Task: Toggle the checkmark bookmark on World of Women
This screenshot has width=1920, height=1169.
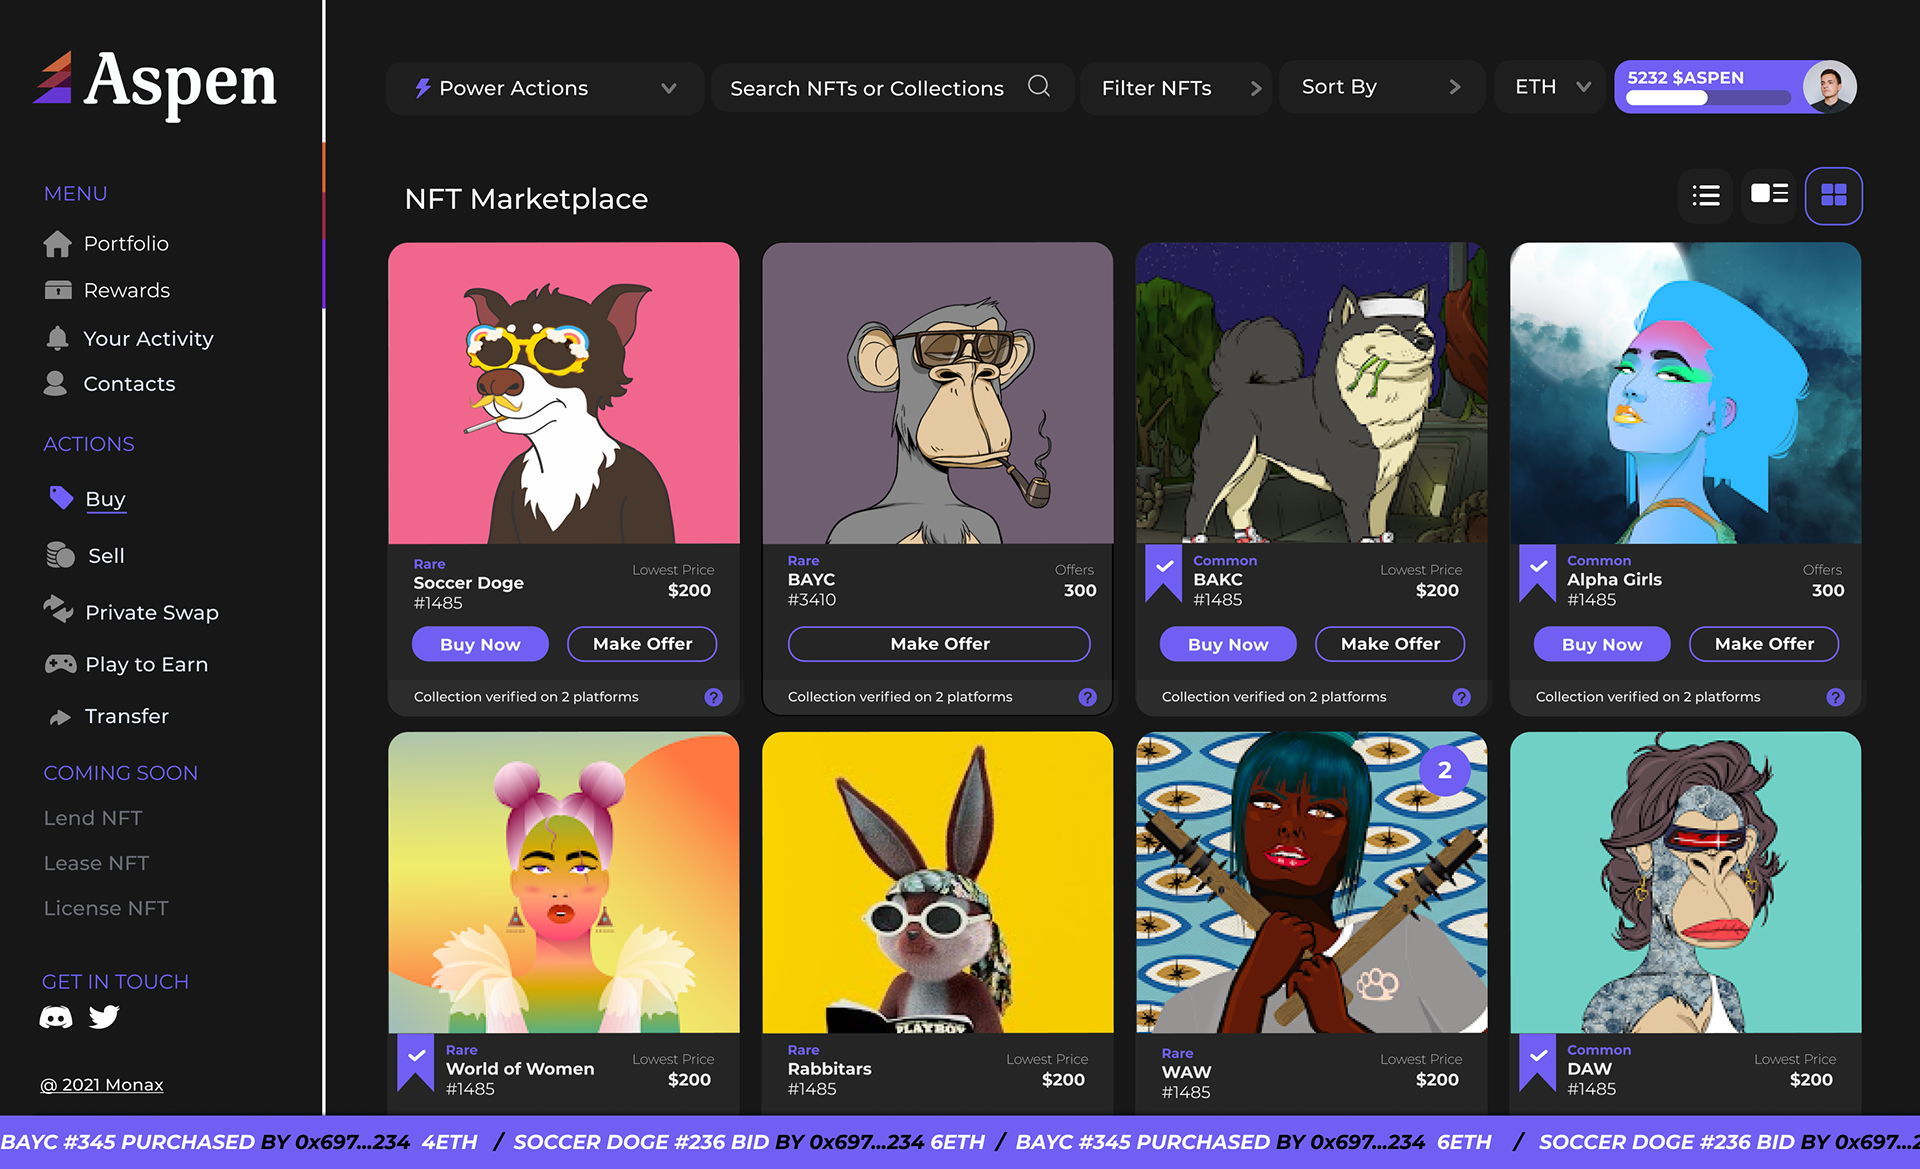Action: (415, 1061)
